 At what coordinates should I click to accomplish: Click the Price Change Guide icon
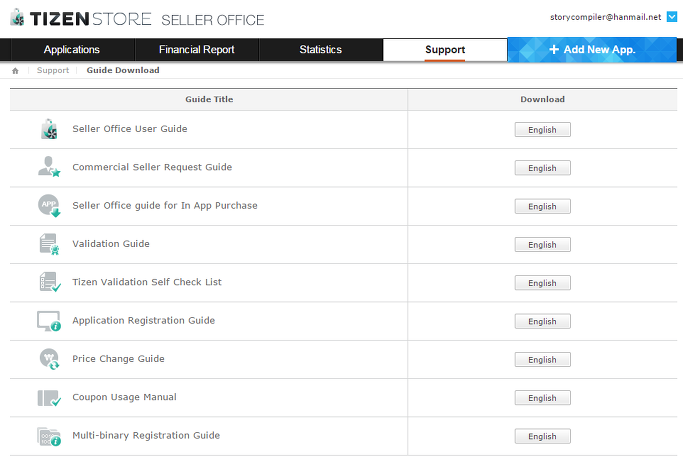point(49,359)
